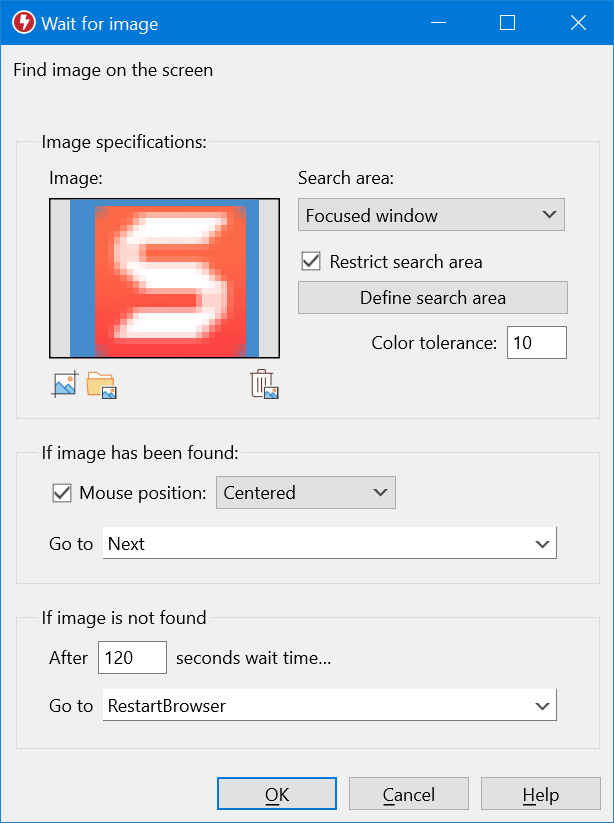Expand the Go to RestartBrowser dropdown

[330, 705]
